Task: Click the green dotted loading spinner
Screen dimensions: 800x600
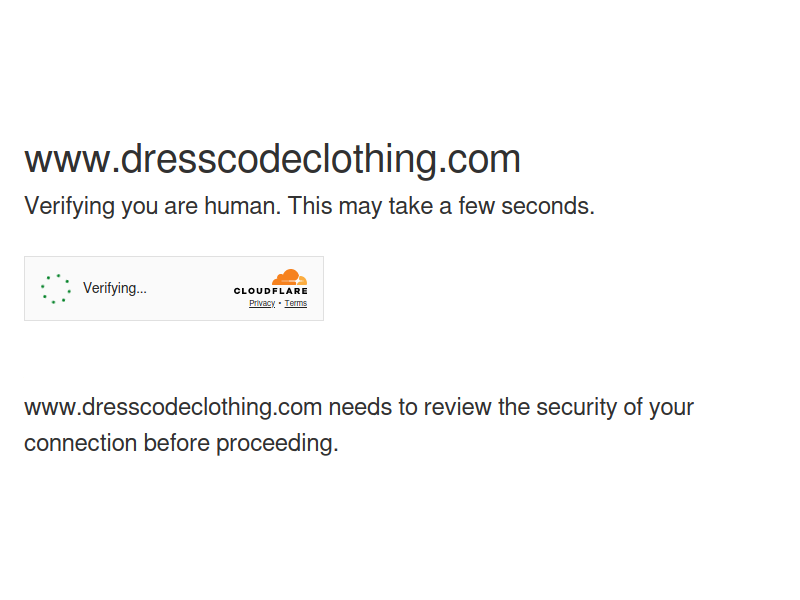Action: click(56, 289)
